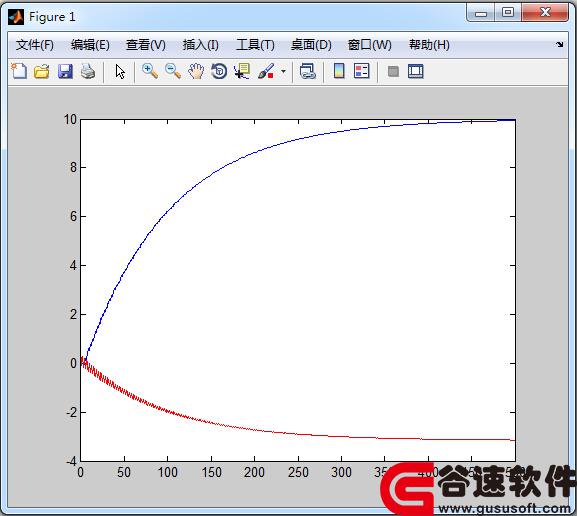
Task: Open the 编辑(E) menu
Action: pyautogui.click(x=90, y=45)
